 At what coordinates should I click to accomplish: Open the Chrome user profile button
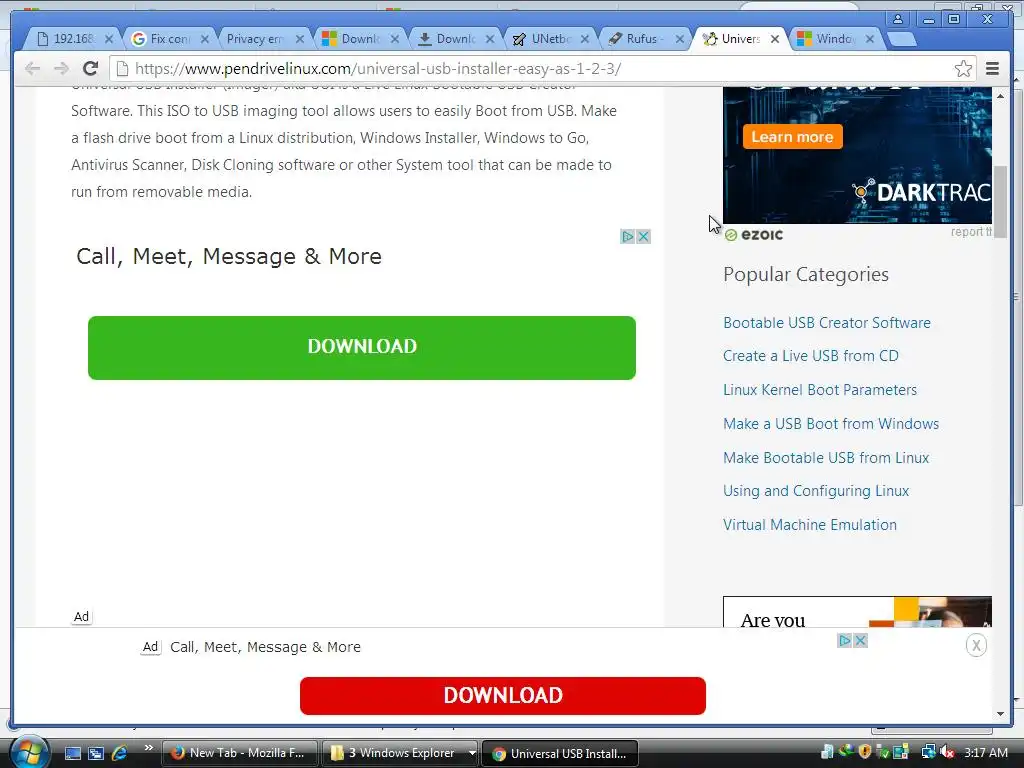click(x=898, y=19)
